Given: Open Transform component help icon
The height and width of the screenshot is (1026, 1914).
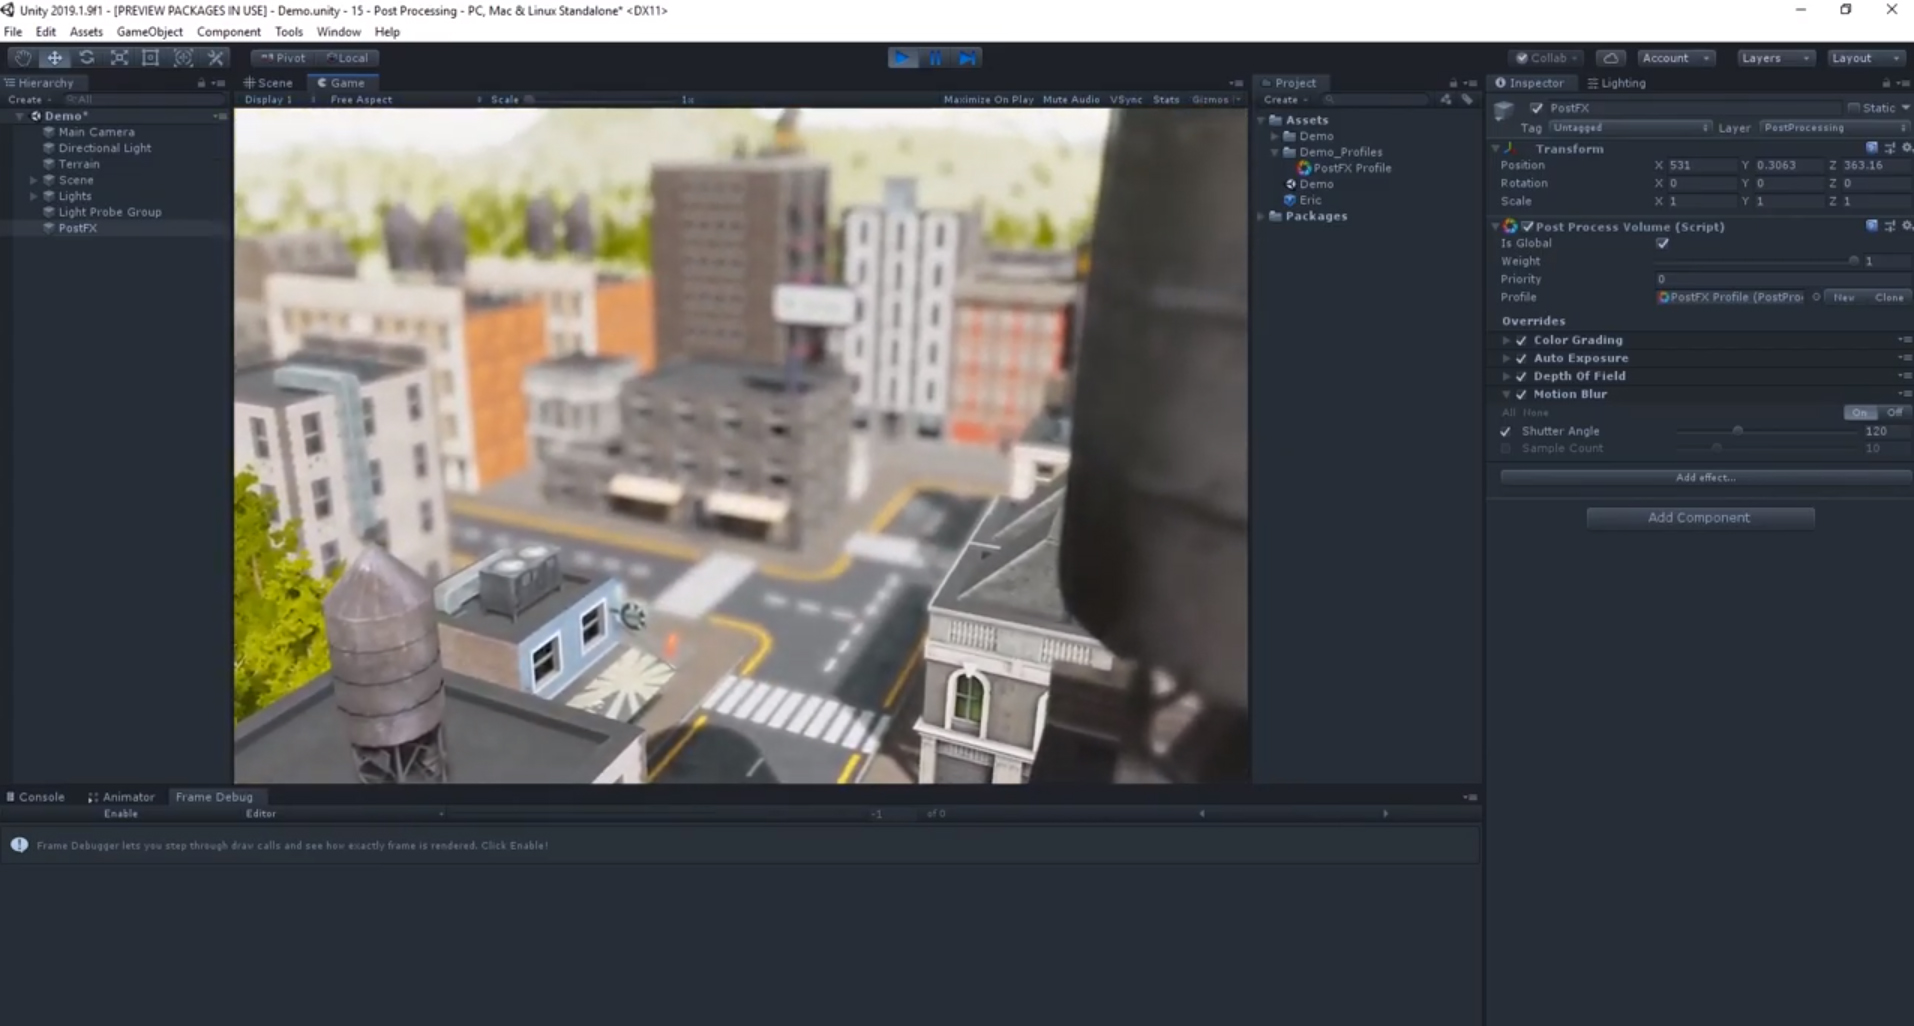Looking at the screenshot, I should (x=1872, y=148).
